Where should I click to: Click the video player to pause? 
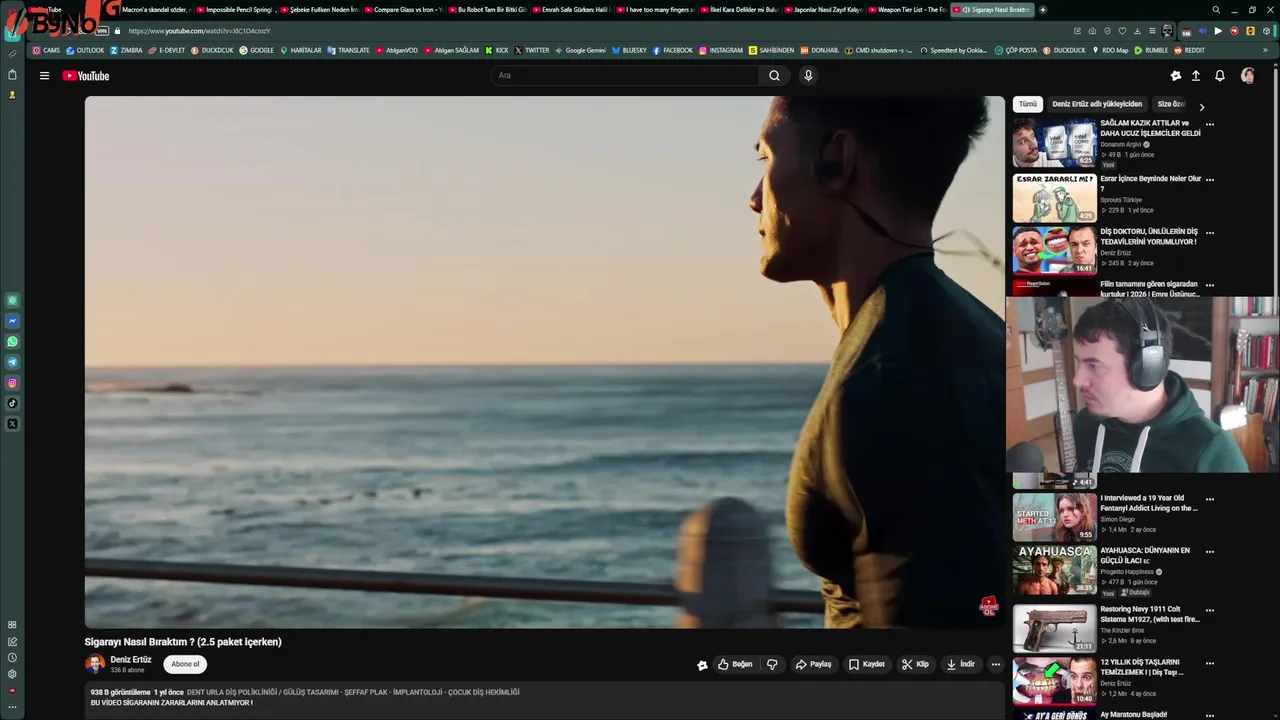[x=544, y=362]
